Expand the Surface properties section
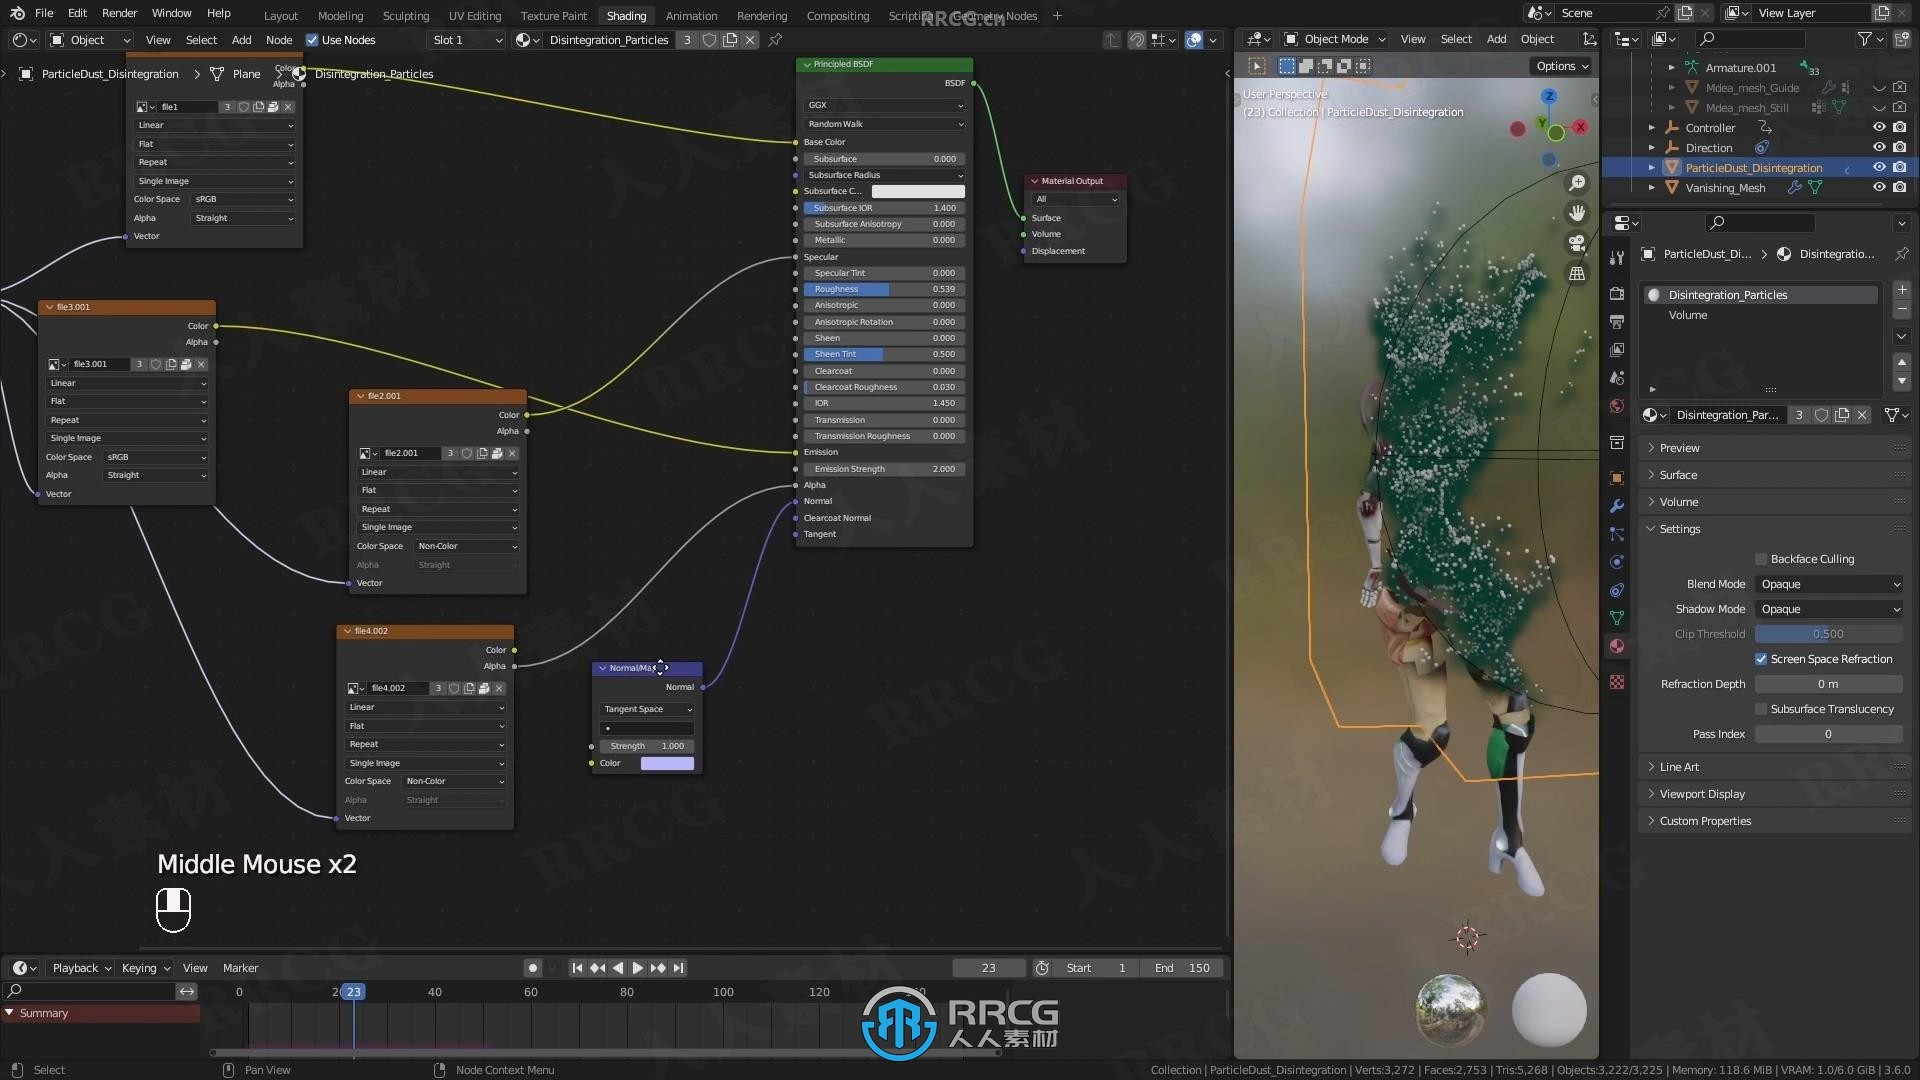This screenshot has height=1080, width=1920. click(x=1679, y=475)
